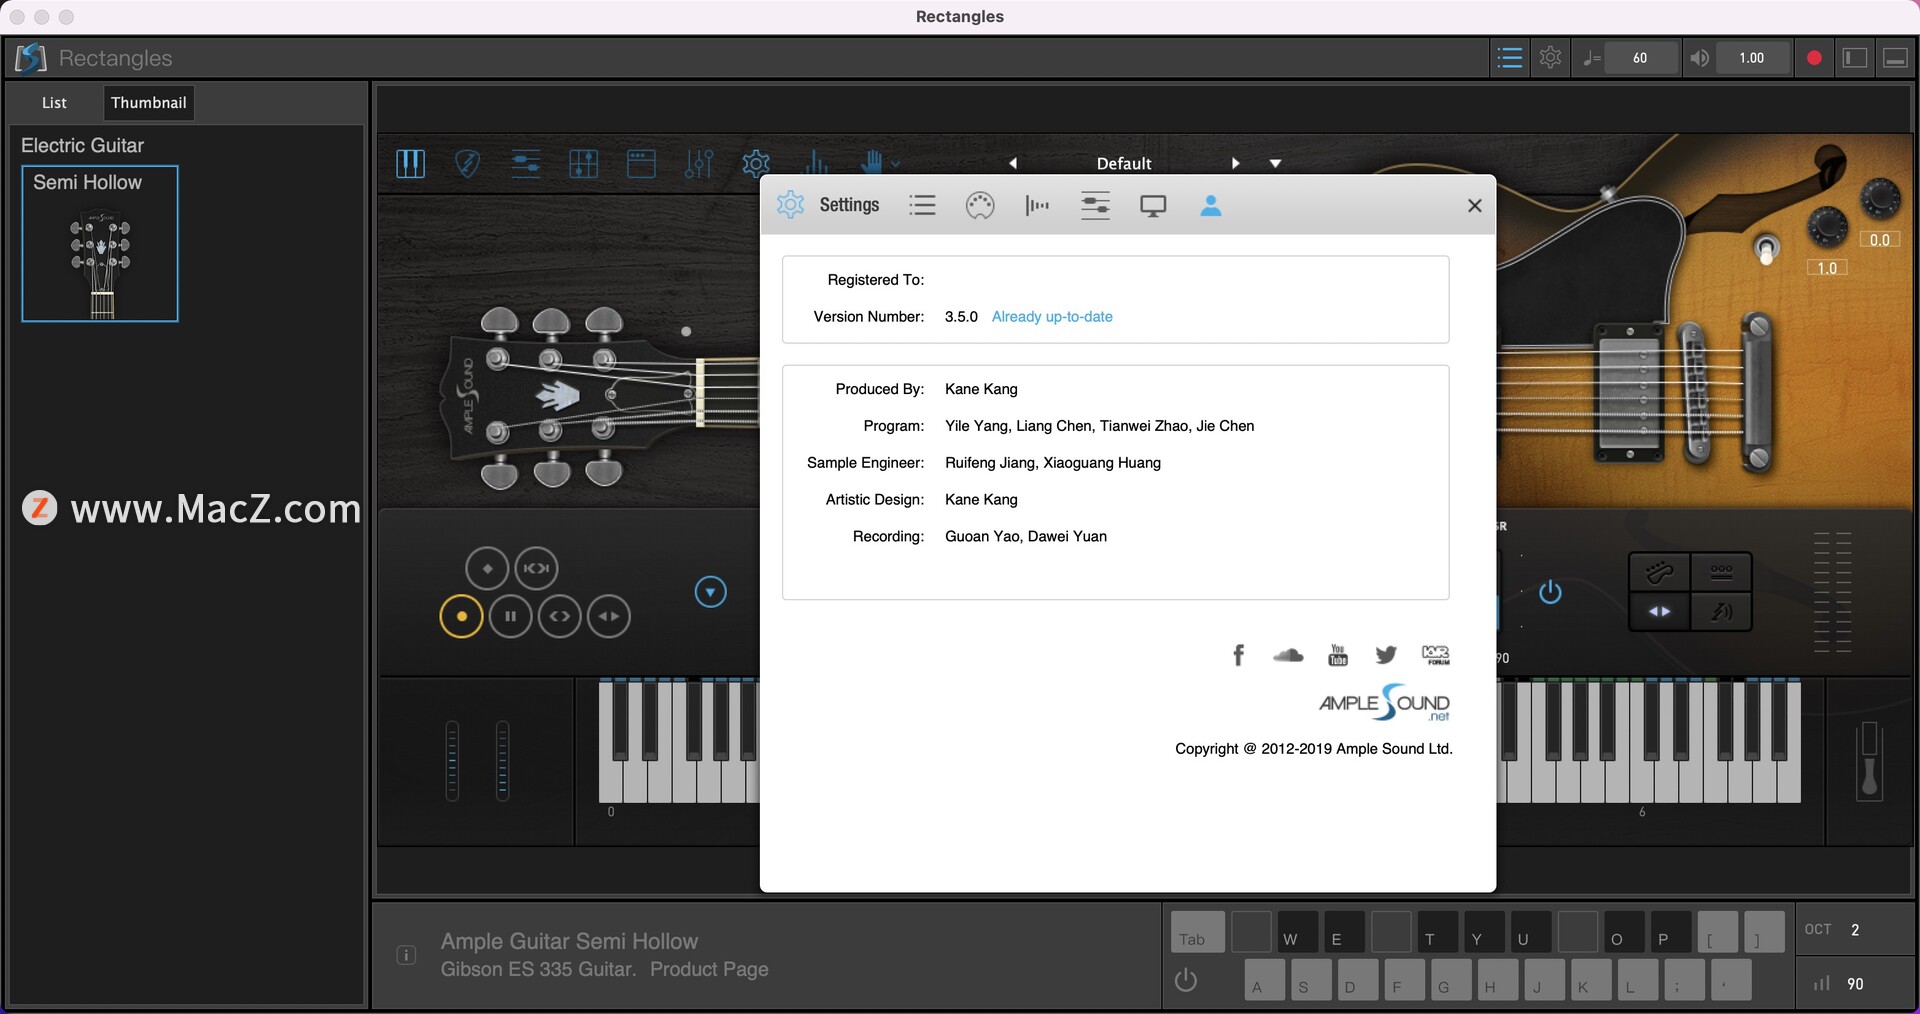This screenshot has height=1014, width=1920.
Task: Open the Product Page link
Action: tap(709, 969)
